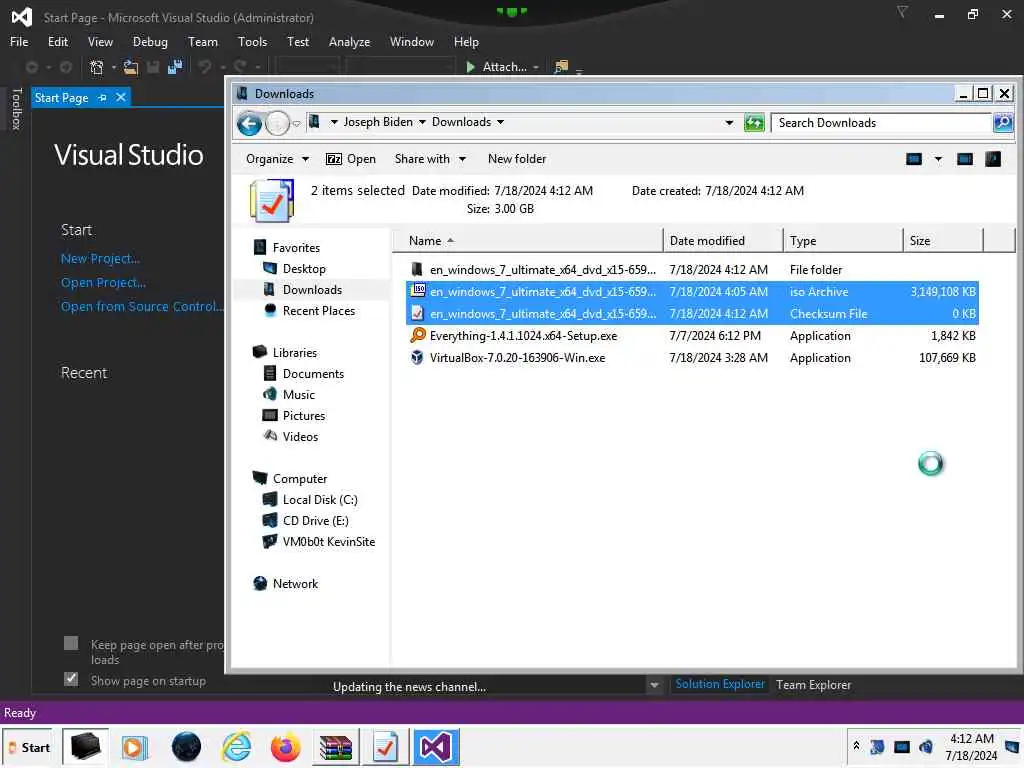This screenshot has width=1024, height=768.
Task: Open the Share with dropdown
Action: [x=430, y=159]
